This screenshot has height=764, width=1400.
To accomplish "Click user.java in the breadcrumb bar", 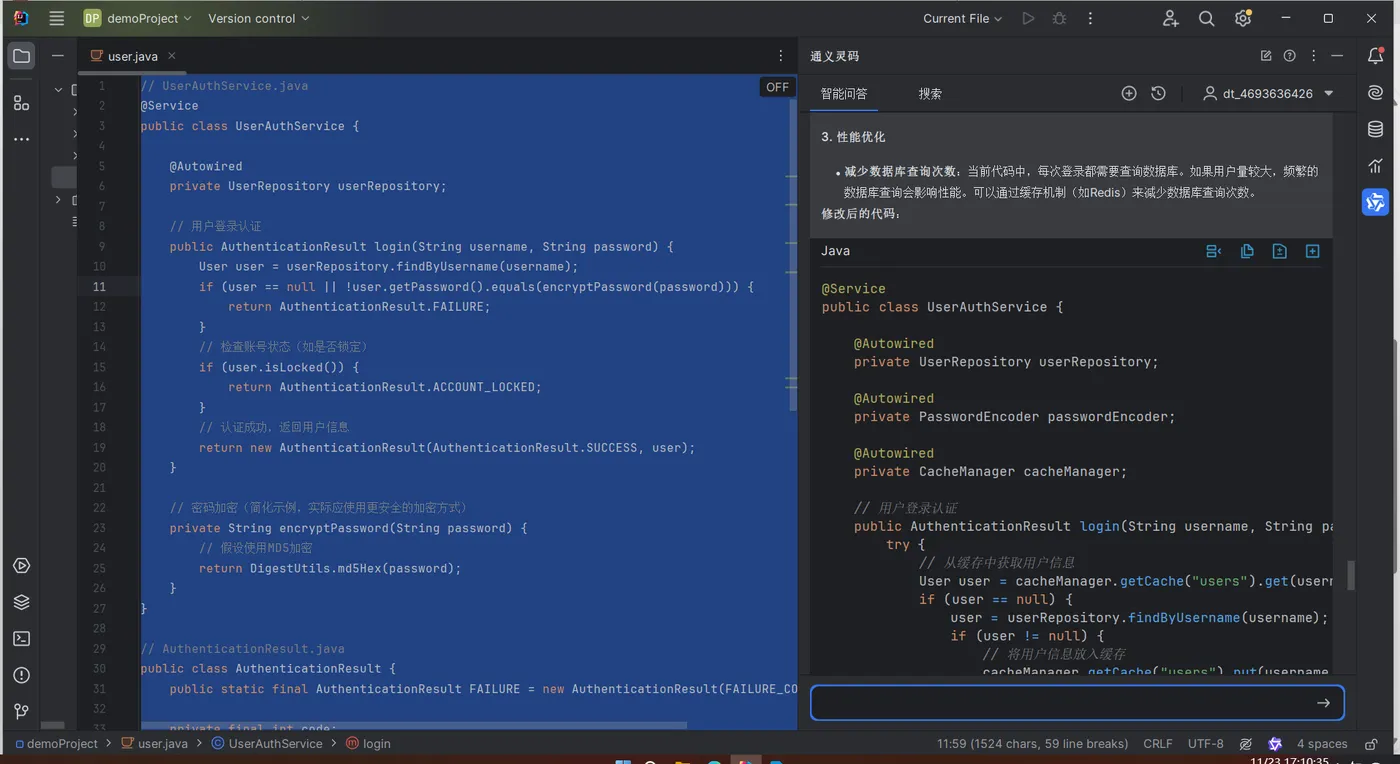I will pyautogui.click(x=154, y=744).
